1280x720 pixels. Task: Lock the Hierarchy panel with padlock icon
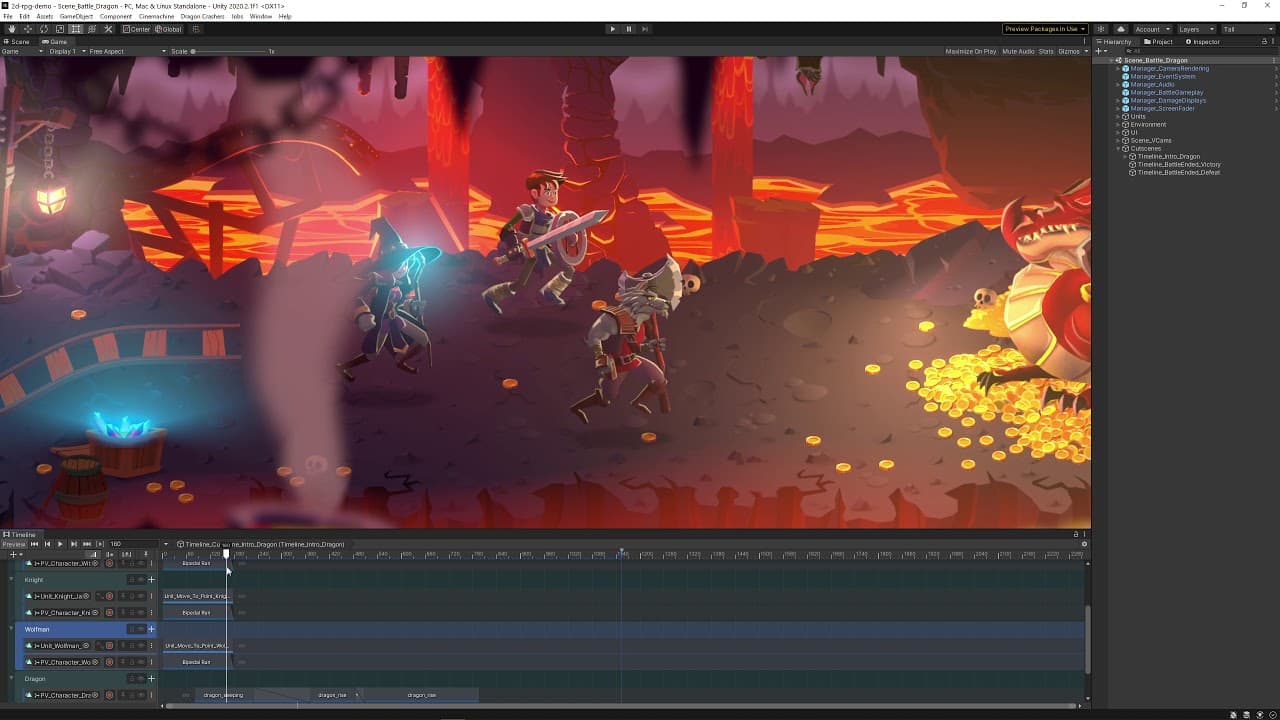[1266, 42]
